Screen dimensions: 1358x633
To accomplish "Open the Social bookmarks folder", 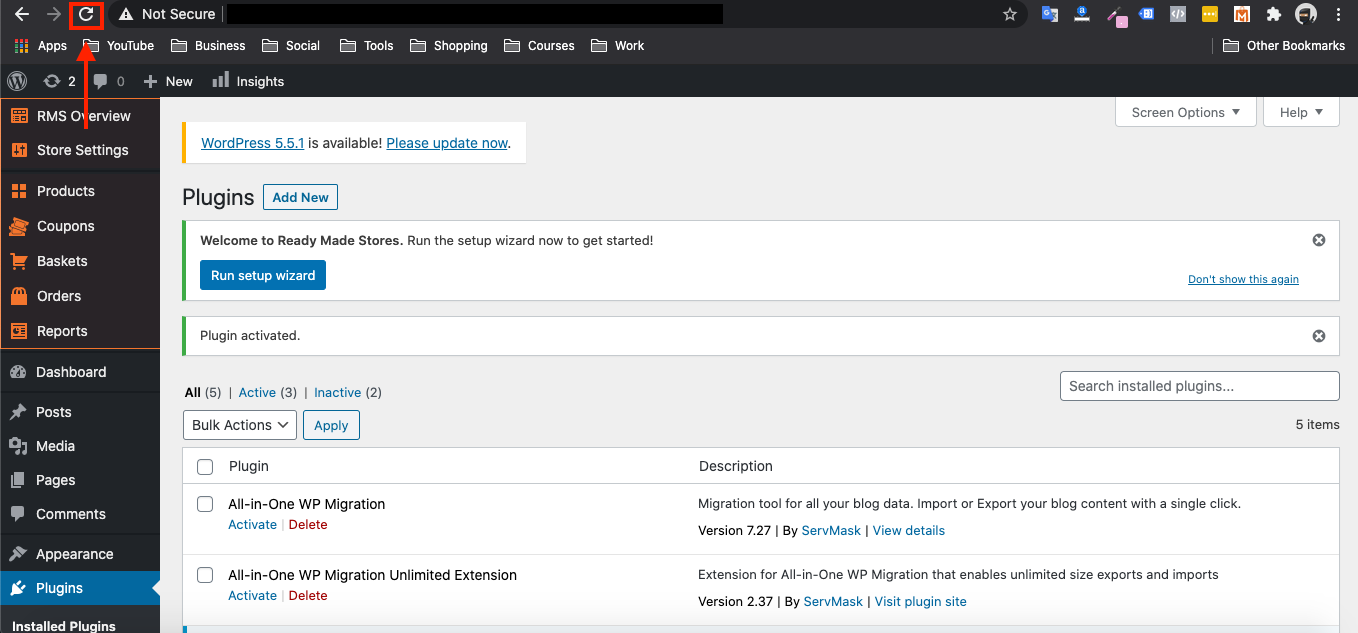I will coord(291,46).
